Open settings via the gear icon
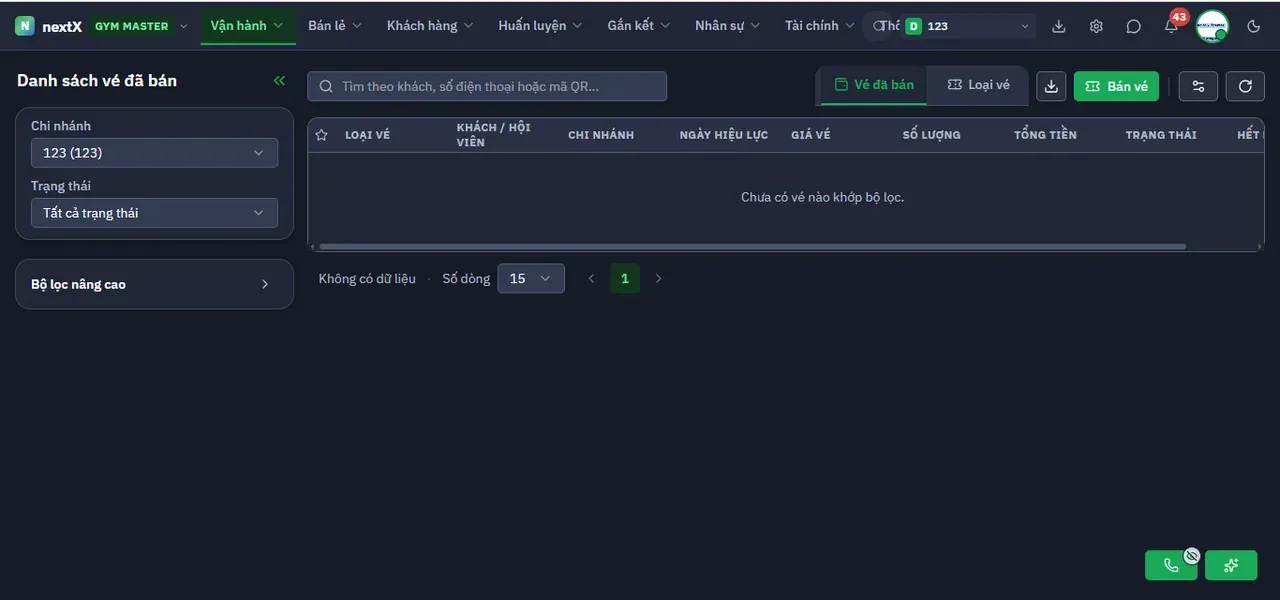 coord(1096,26)
